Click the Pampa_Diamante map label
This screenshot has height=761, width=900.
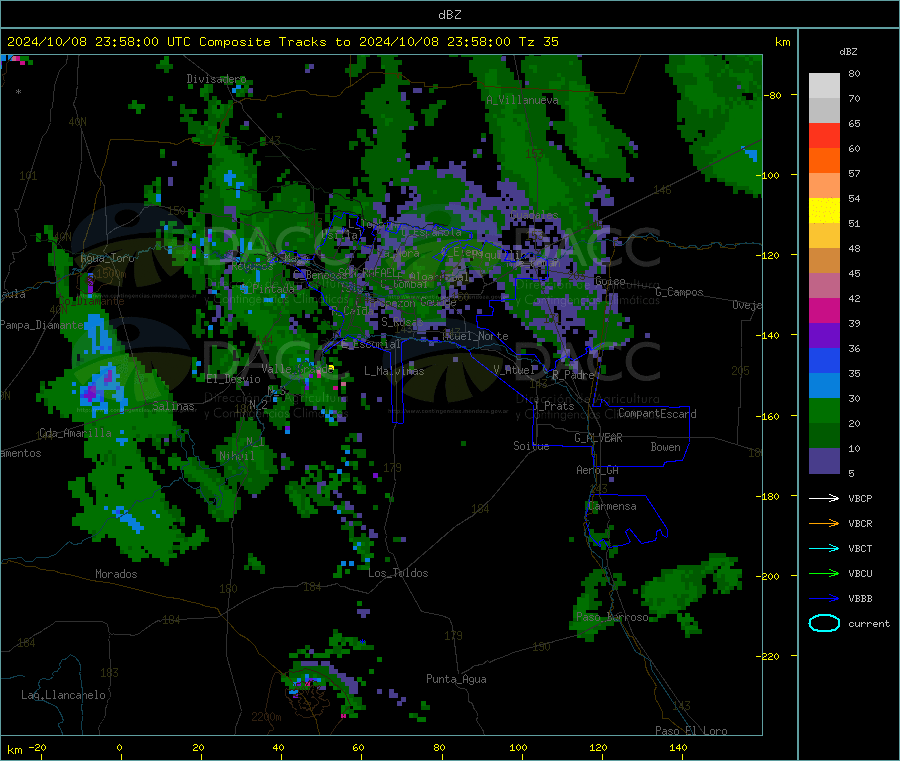click(41, 325)
